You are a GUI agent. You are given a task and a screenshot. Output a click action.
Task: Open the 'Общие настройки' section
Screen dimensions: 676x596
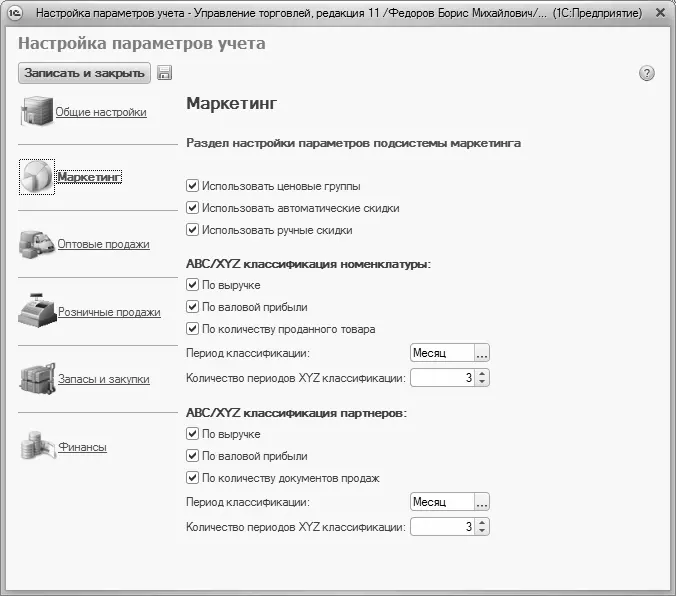tap(101, 112)
